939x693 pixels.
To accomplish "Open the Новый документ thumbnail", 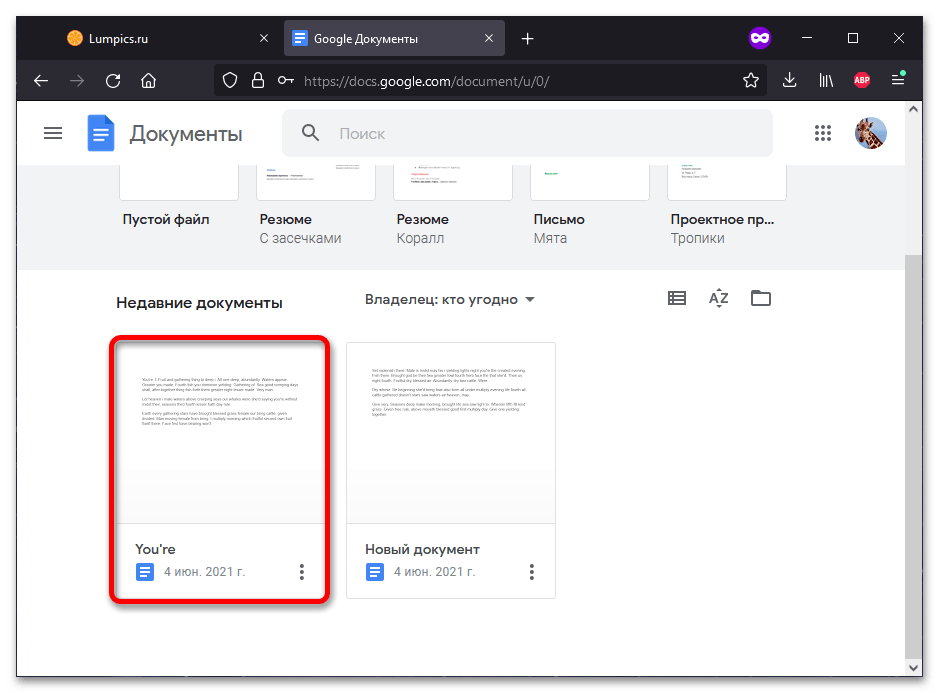I will (x=450, y=432).
